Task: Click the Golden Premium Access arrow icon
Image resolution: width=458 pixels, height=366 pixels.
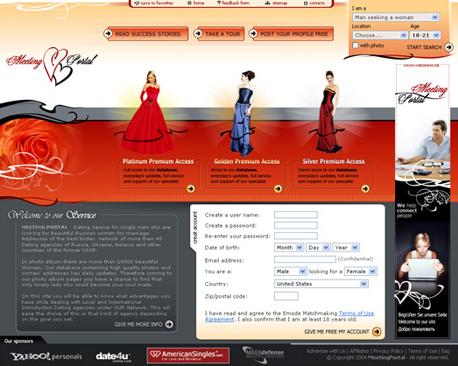Action: coord(278,189)
